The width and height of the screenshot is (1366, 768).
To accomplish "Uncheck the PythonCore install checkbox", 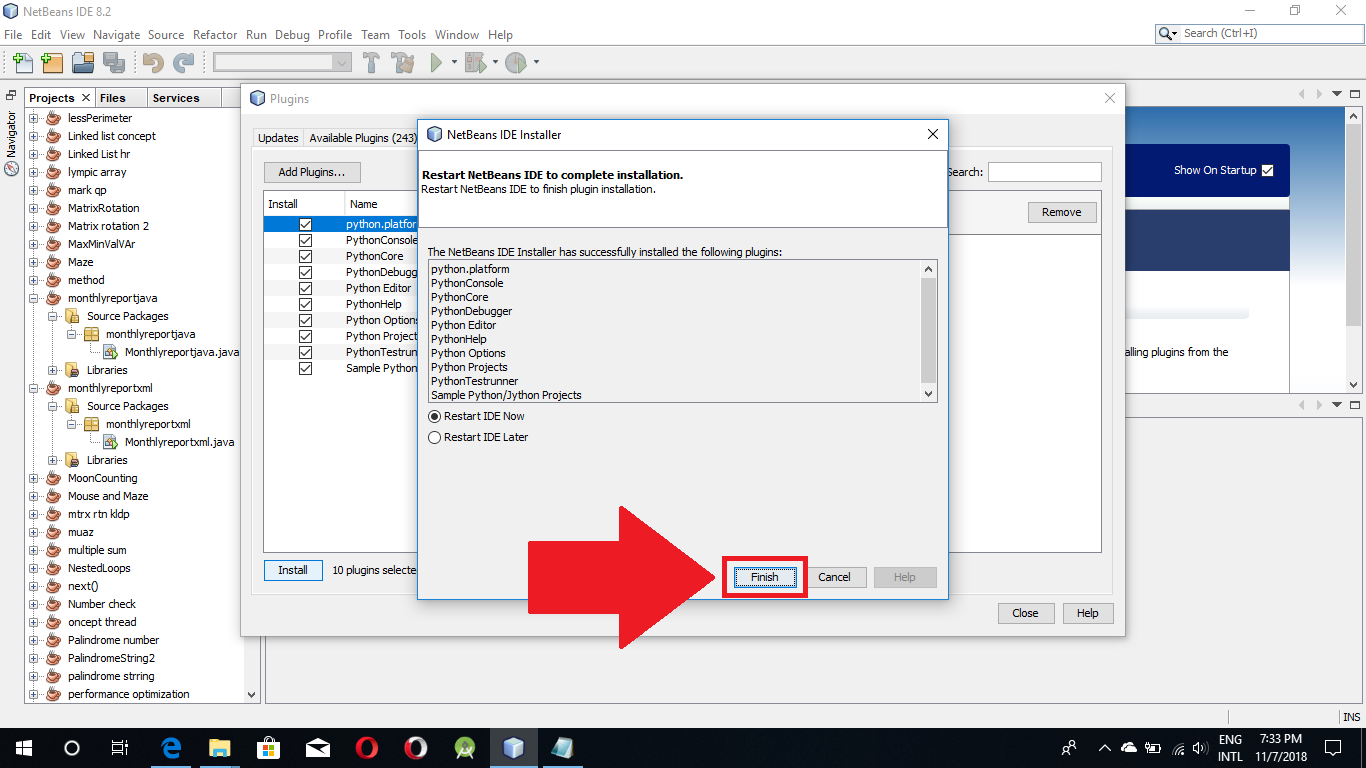I will point(305,256).
